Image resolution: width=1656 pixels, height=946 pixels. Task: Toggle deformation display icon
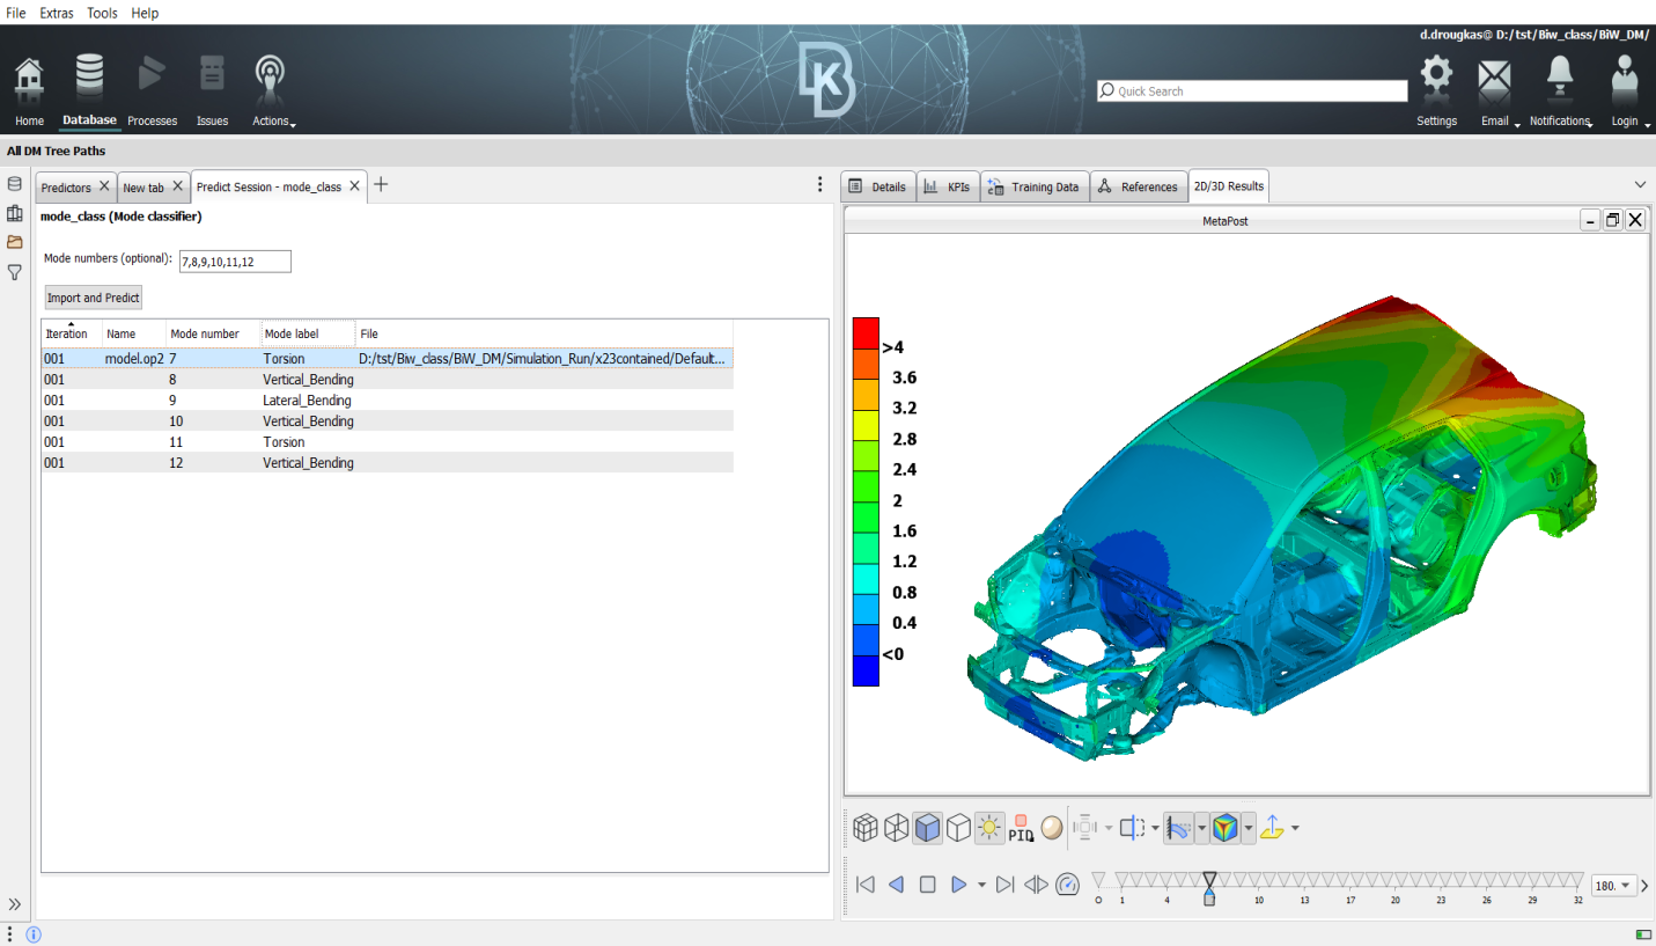tap(1179, 828)
